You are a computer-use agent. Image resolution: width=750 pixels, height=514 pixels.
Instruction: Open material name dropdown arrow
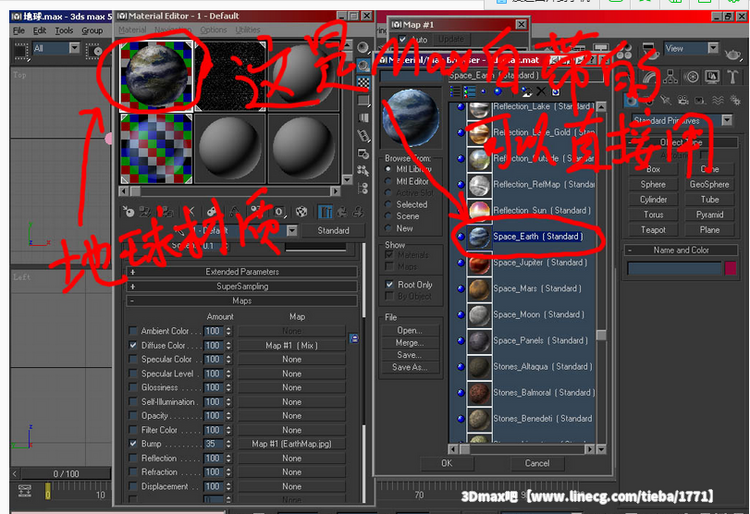(292, 231)
